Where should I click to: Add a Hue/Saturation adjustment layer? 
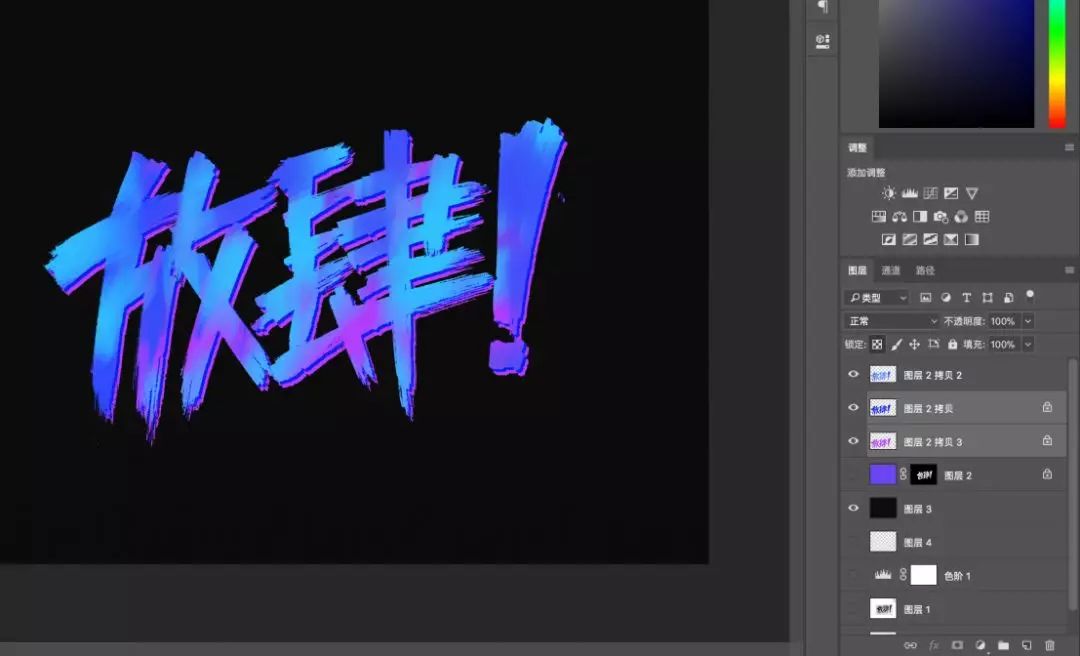coord(878,216)
